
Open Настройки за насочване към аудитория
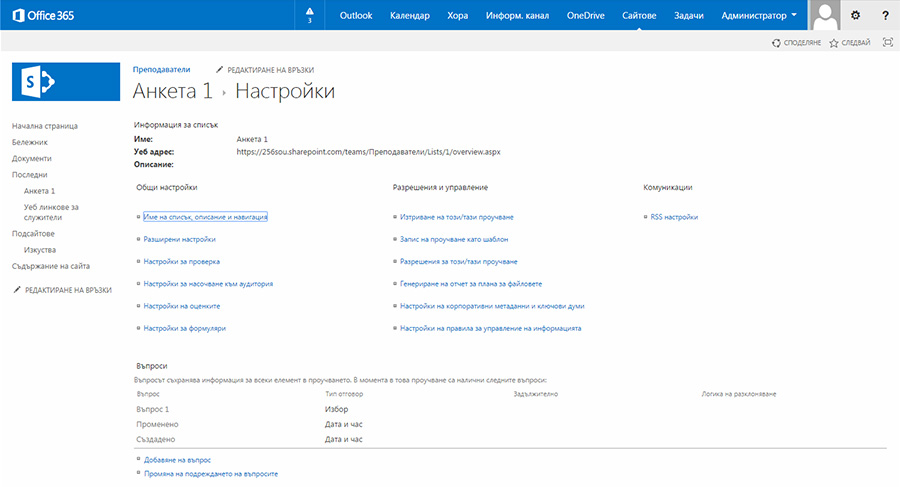(x=208, y=284)
